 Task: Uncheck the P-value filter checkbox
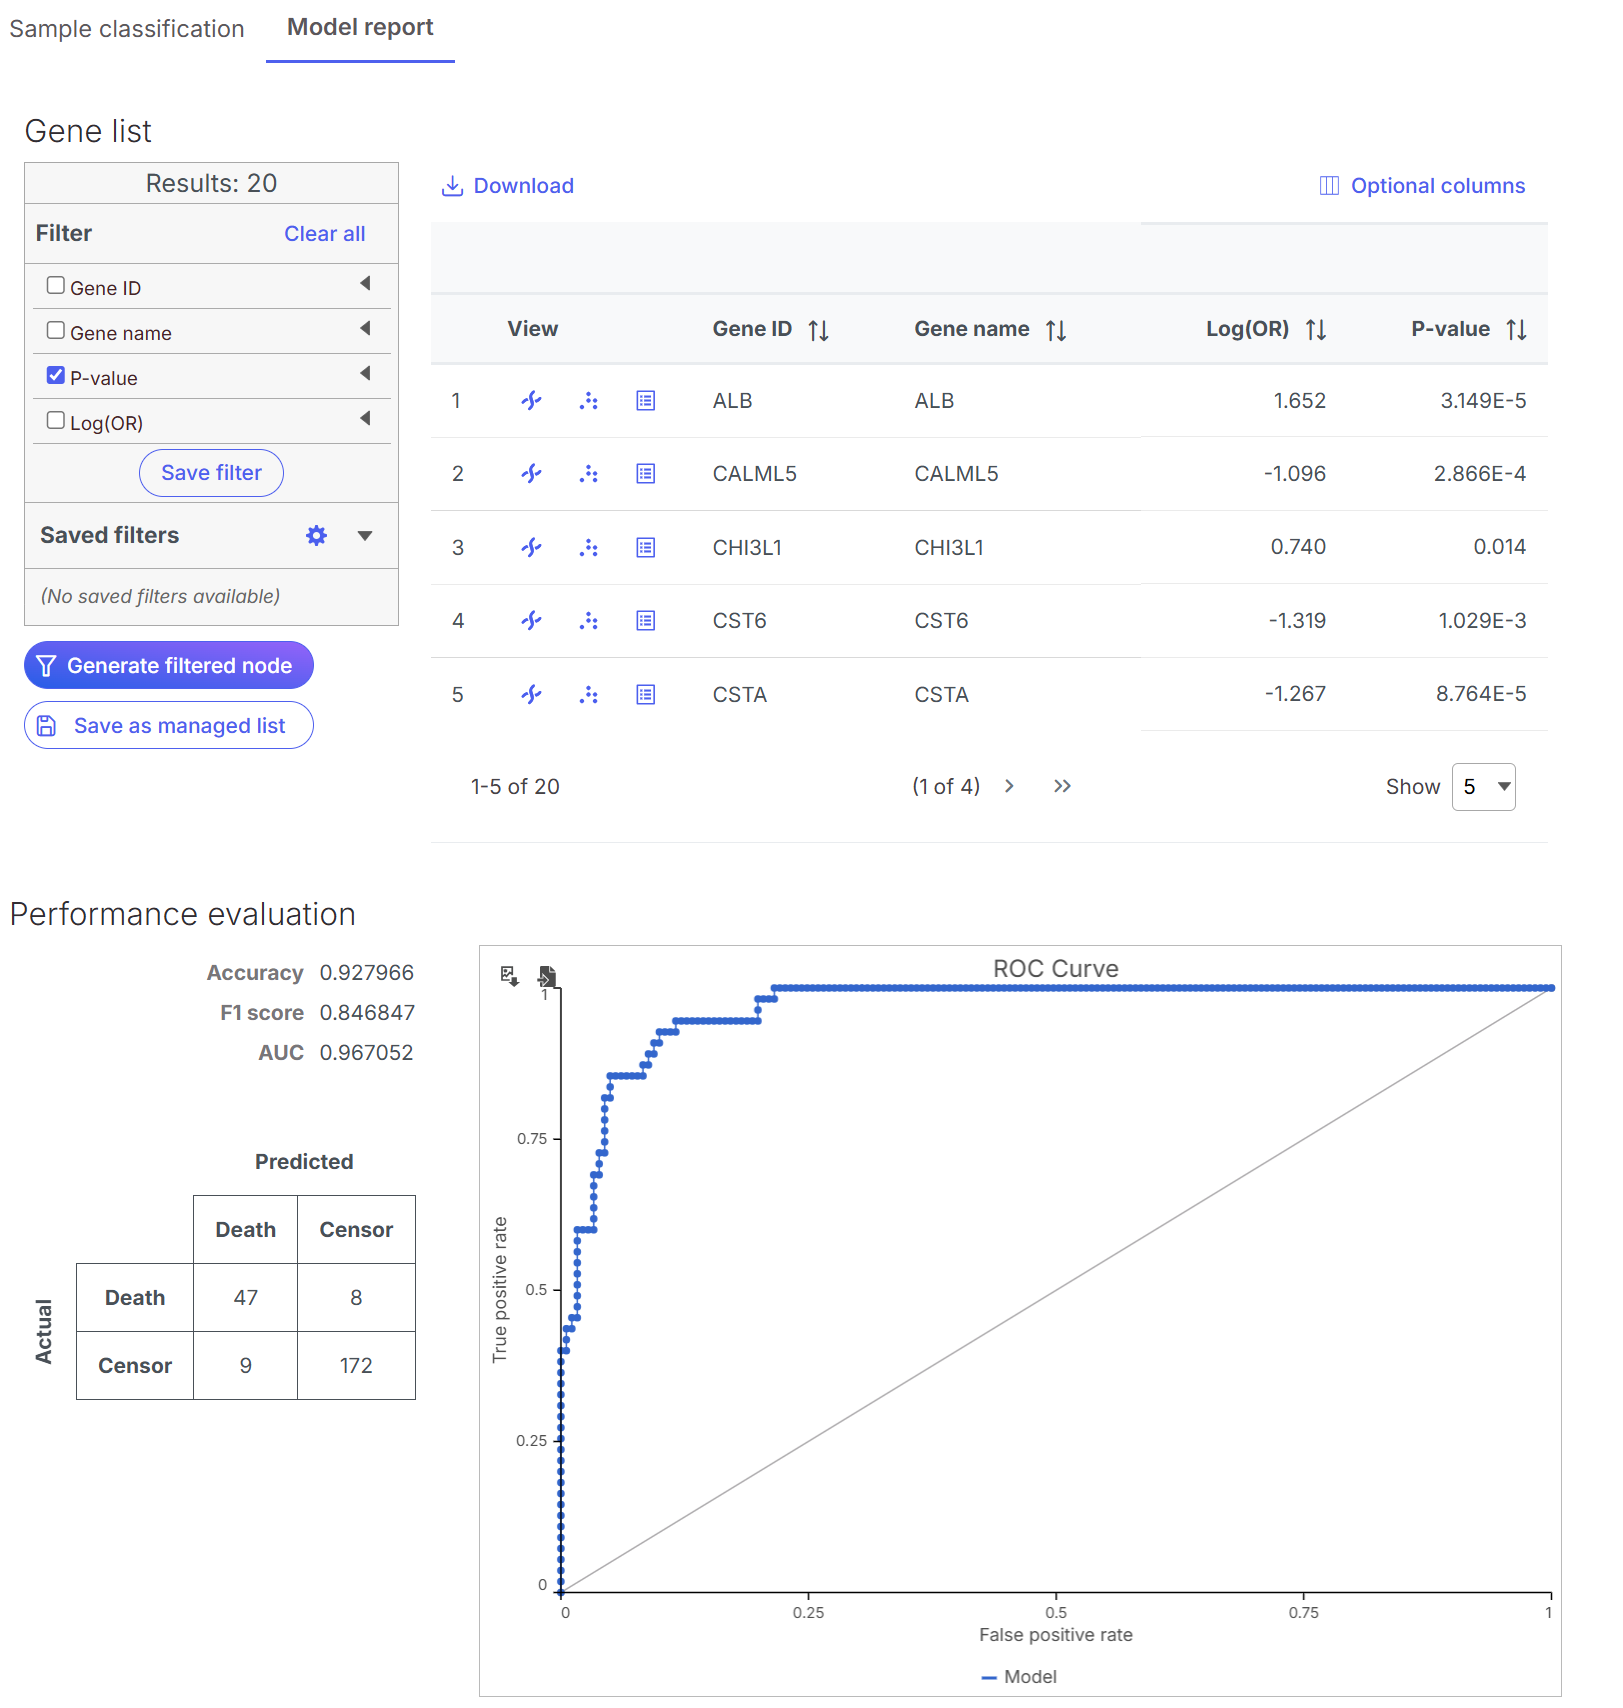point(56,376)
